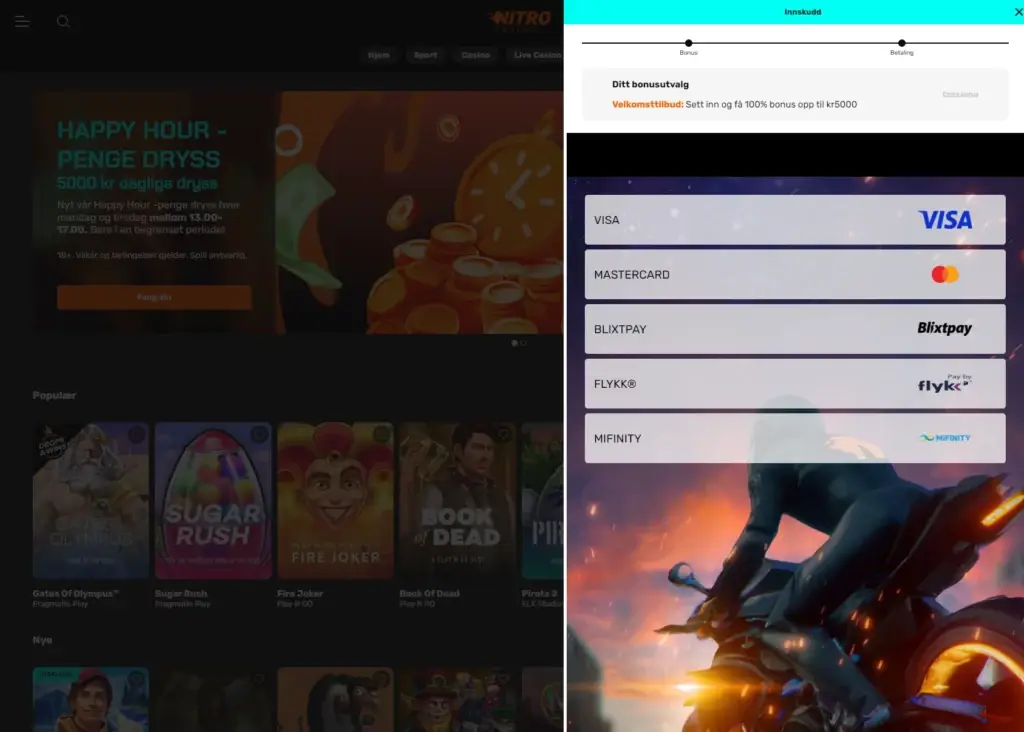
Task: Click the Happy Hour Penge Dryss headline
Action: tap(142, 144)
